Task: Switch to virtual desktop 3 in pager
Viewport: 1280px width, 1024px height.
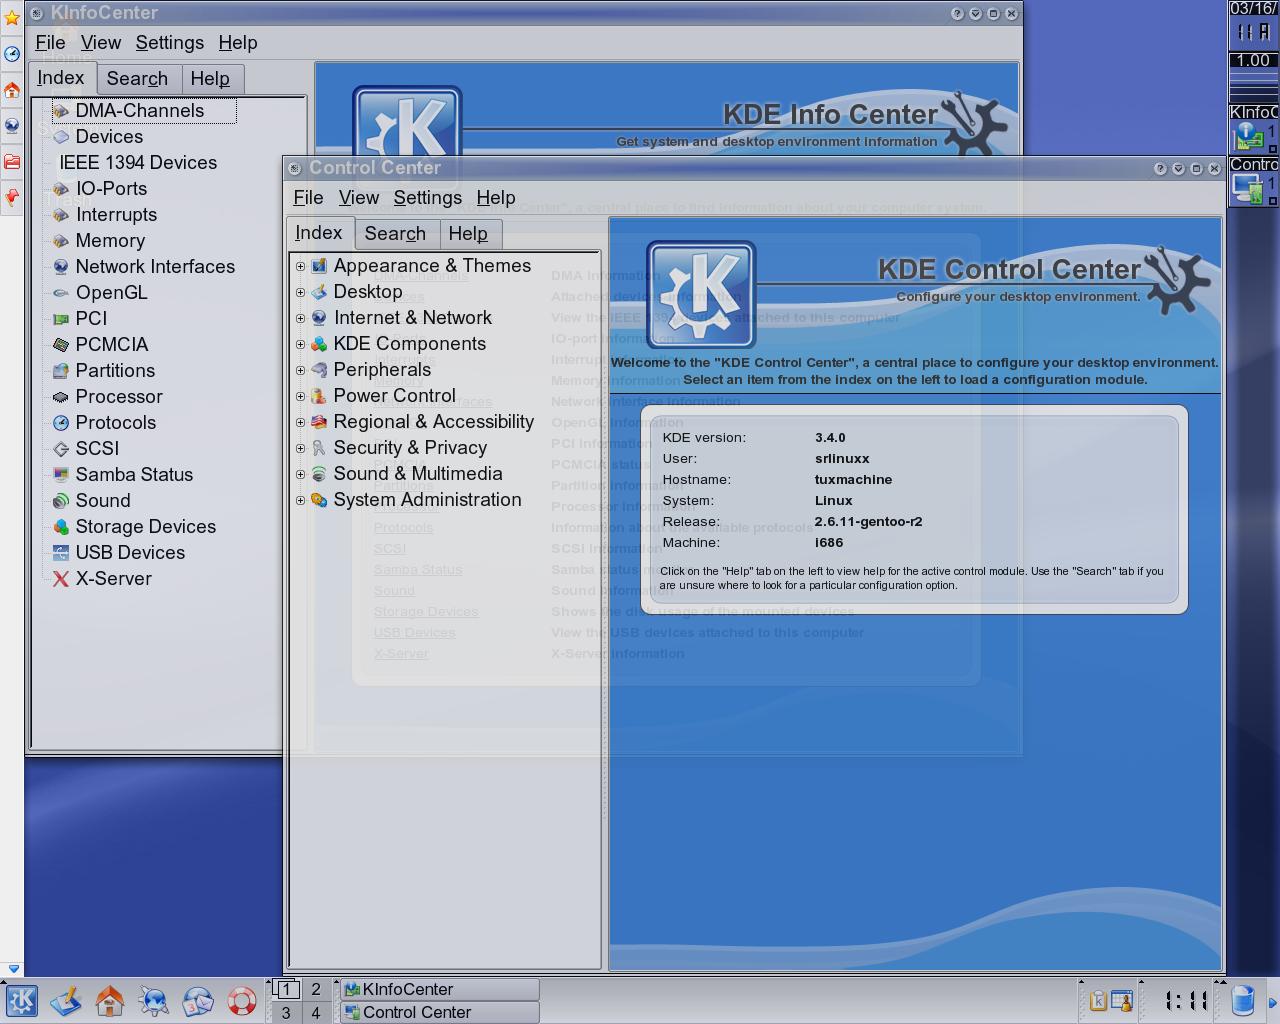Action: (286, 1012)
